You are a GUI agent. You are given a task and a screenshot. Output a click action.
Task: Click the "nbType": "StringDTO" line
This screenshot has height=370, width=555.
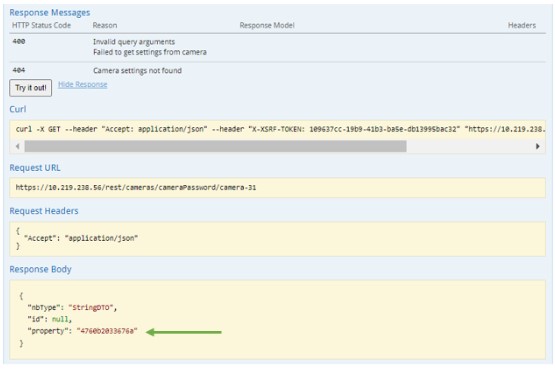(72, 307)
